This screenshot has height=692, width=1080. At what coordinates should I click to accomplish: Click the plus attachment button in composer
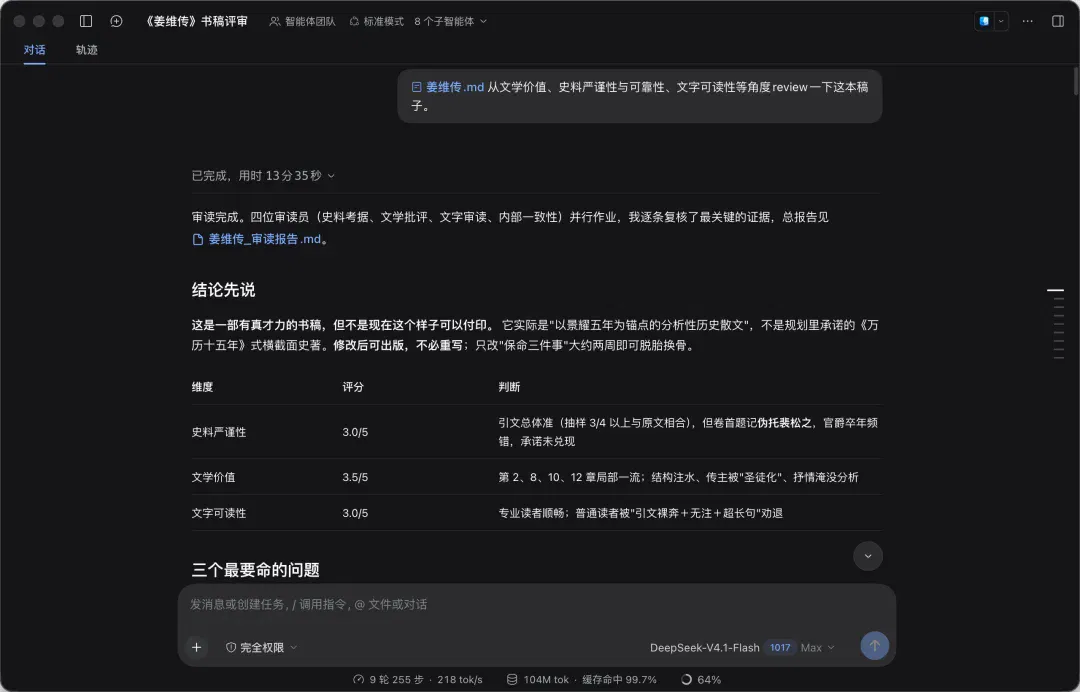coord(196,647)
